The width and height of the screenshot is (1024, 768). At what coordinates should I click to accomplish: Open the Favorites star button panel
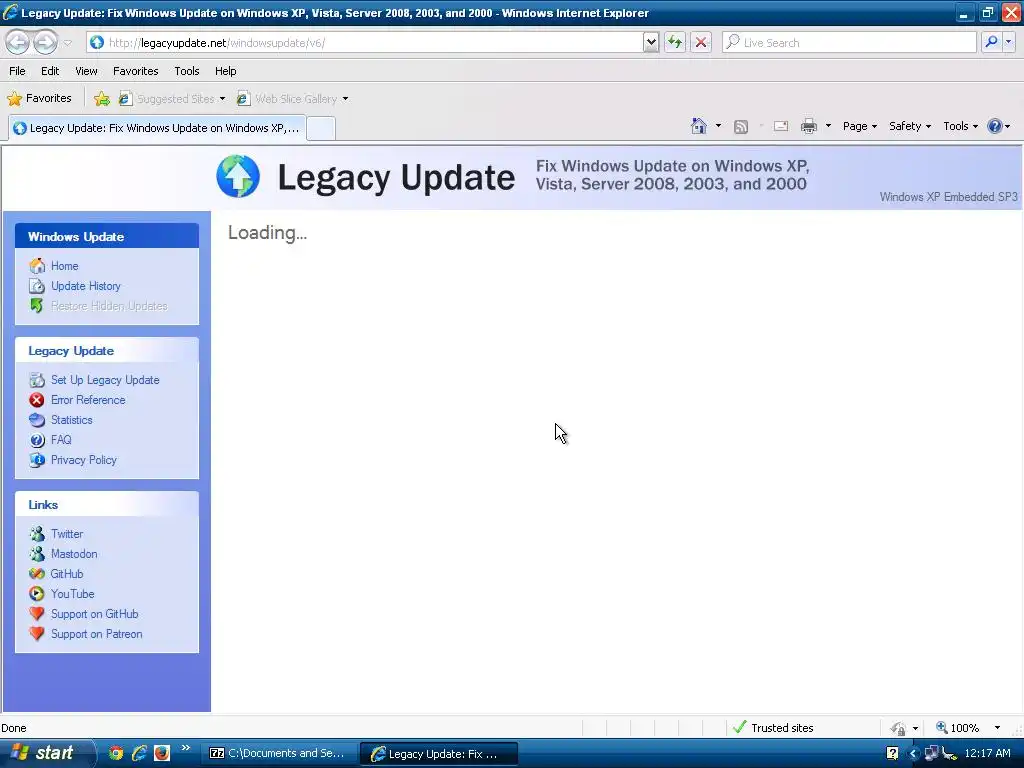39,99
